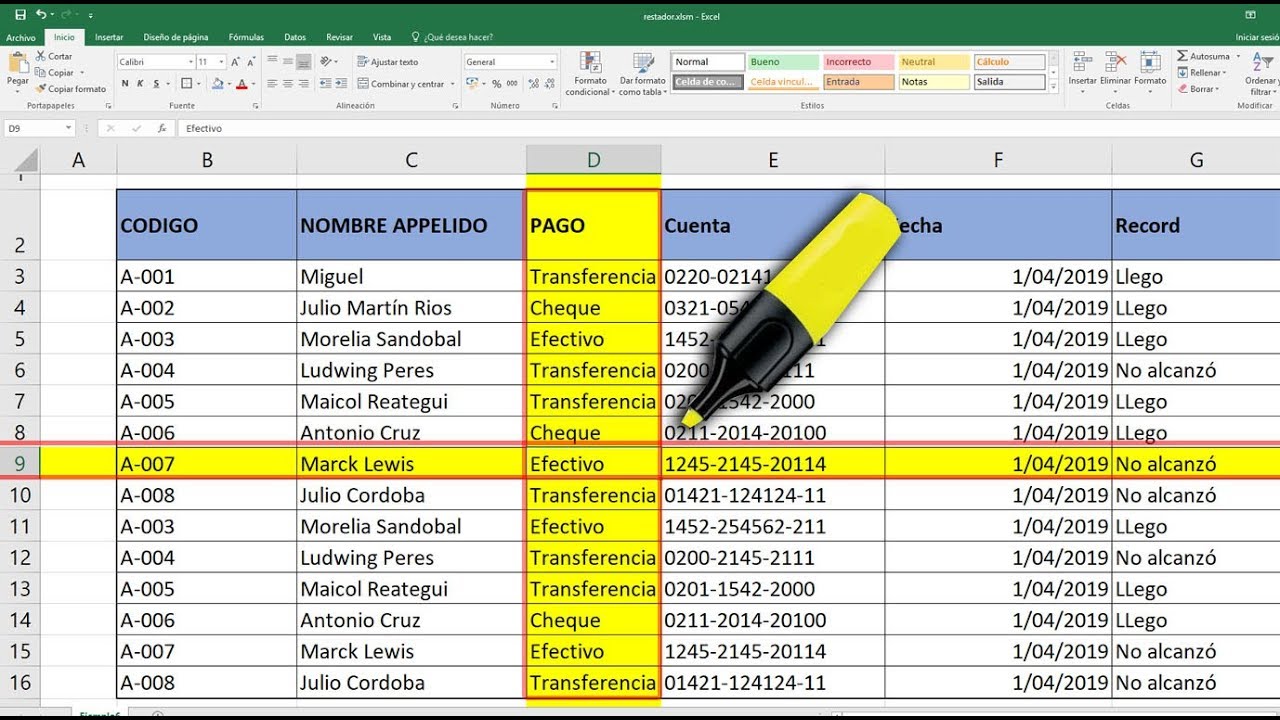
Task: Align text to bottom
Action: pos(303,62)
